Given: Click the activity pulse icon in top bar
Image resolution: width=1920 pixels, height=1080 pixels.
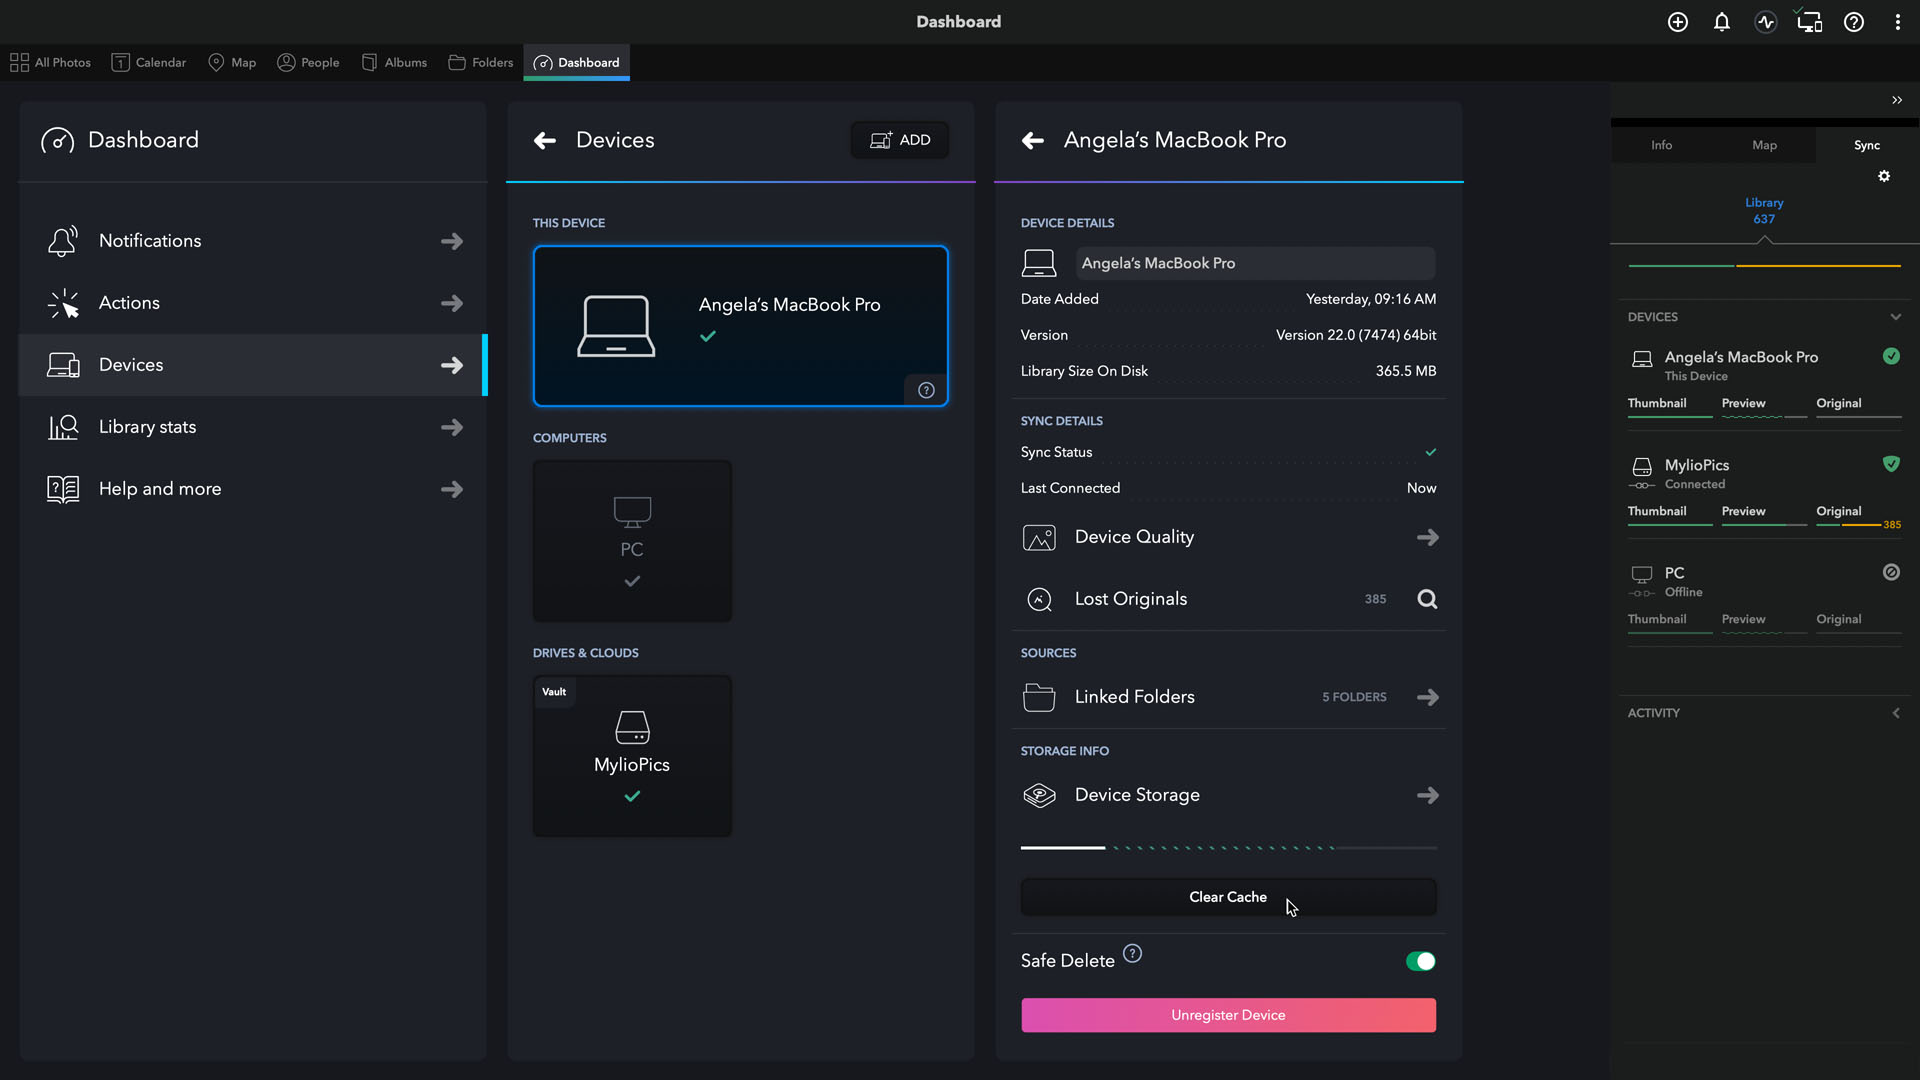Looking at the screenshot, I should click(1766, 22).
